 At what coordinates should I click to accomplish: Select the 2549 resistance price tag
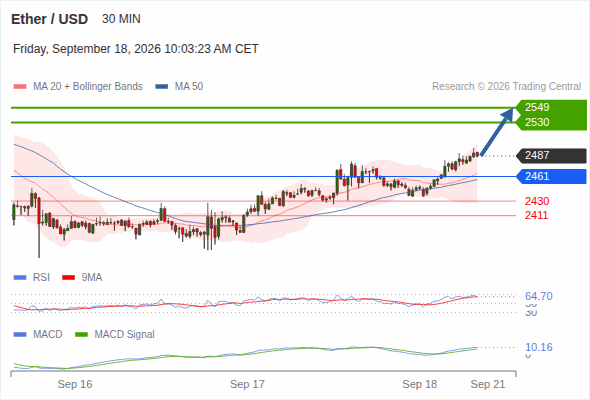click(552, 107)
